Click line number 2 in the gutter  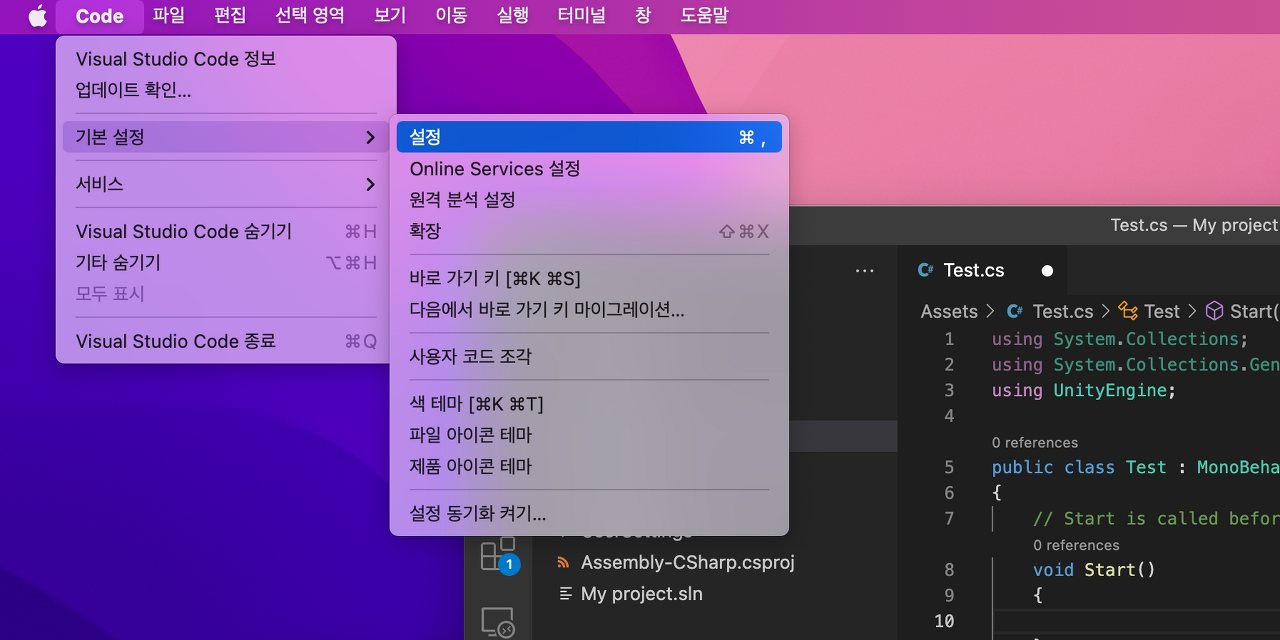(x=949, y=365)
